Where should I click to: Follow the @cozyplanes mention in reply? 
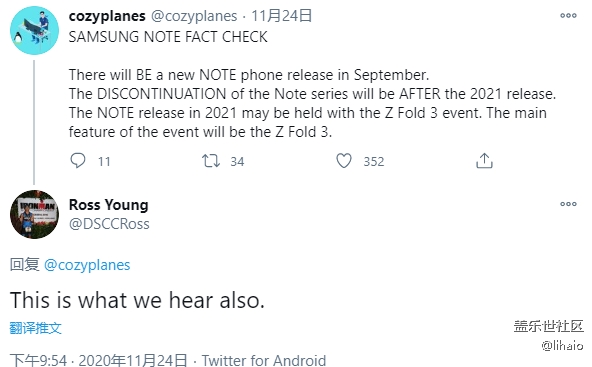click(87, 265)
